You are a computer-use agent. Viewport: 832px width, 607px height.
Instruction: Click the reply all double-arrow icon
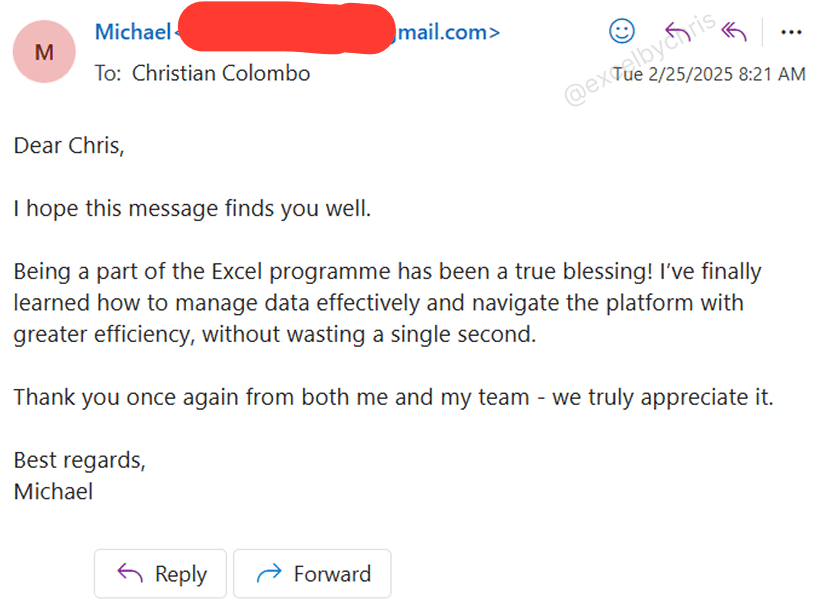tap(734, 32)
